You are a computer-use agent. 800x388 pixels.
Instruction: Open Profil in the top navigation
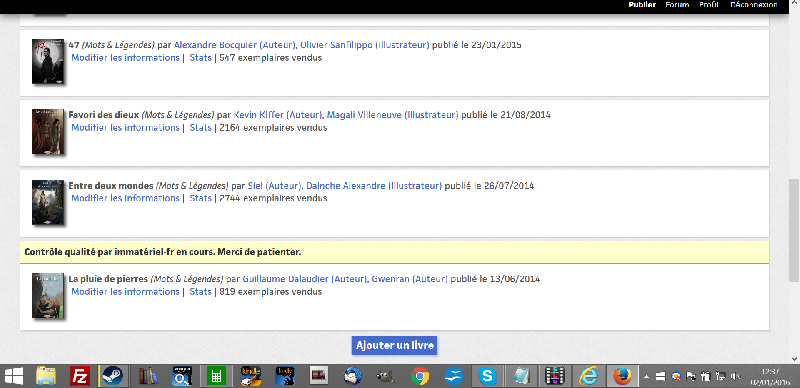(x=709, y=5)
